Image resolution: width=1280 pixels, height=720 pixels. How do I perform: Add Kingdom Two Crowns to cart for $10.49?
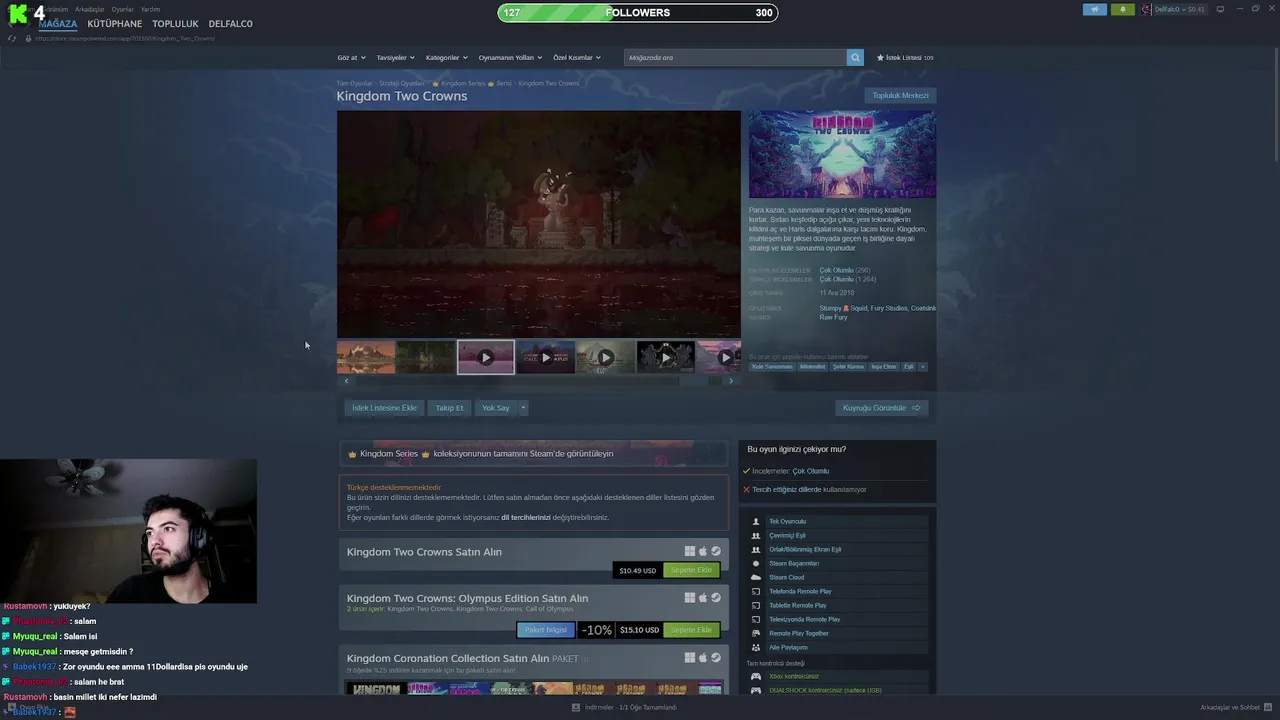[691, 570]
